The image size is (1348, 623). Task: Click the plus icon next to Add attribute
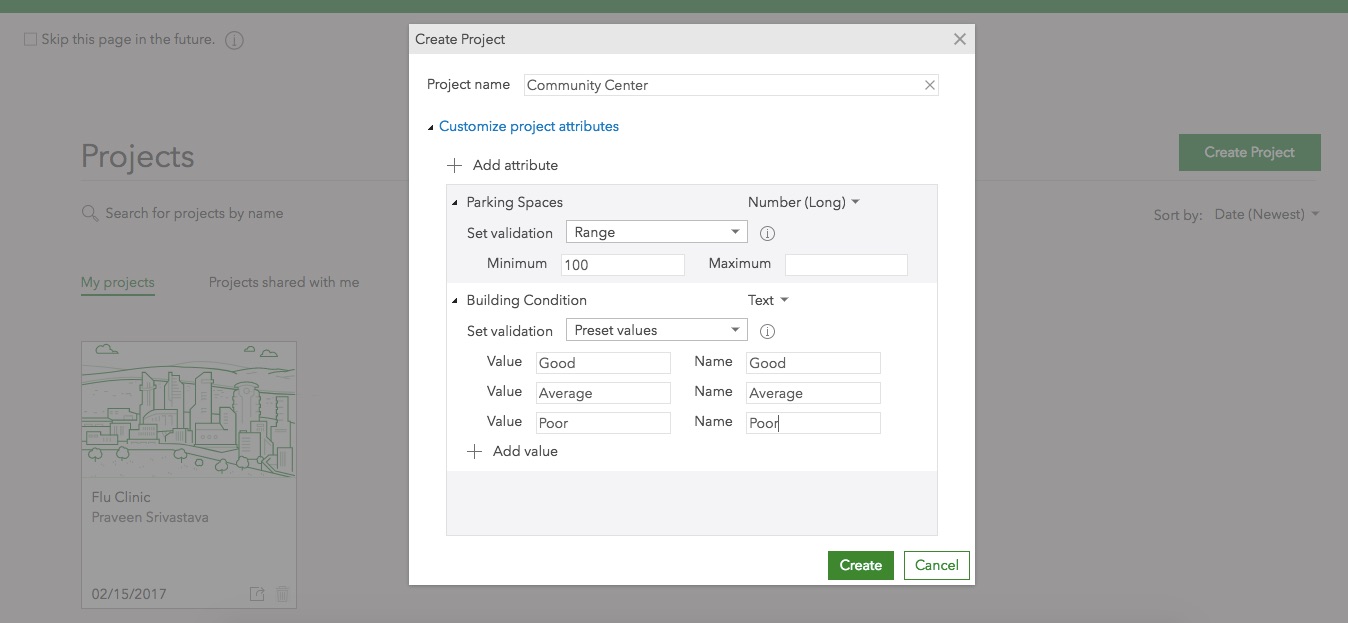[454, 165]
